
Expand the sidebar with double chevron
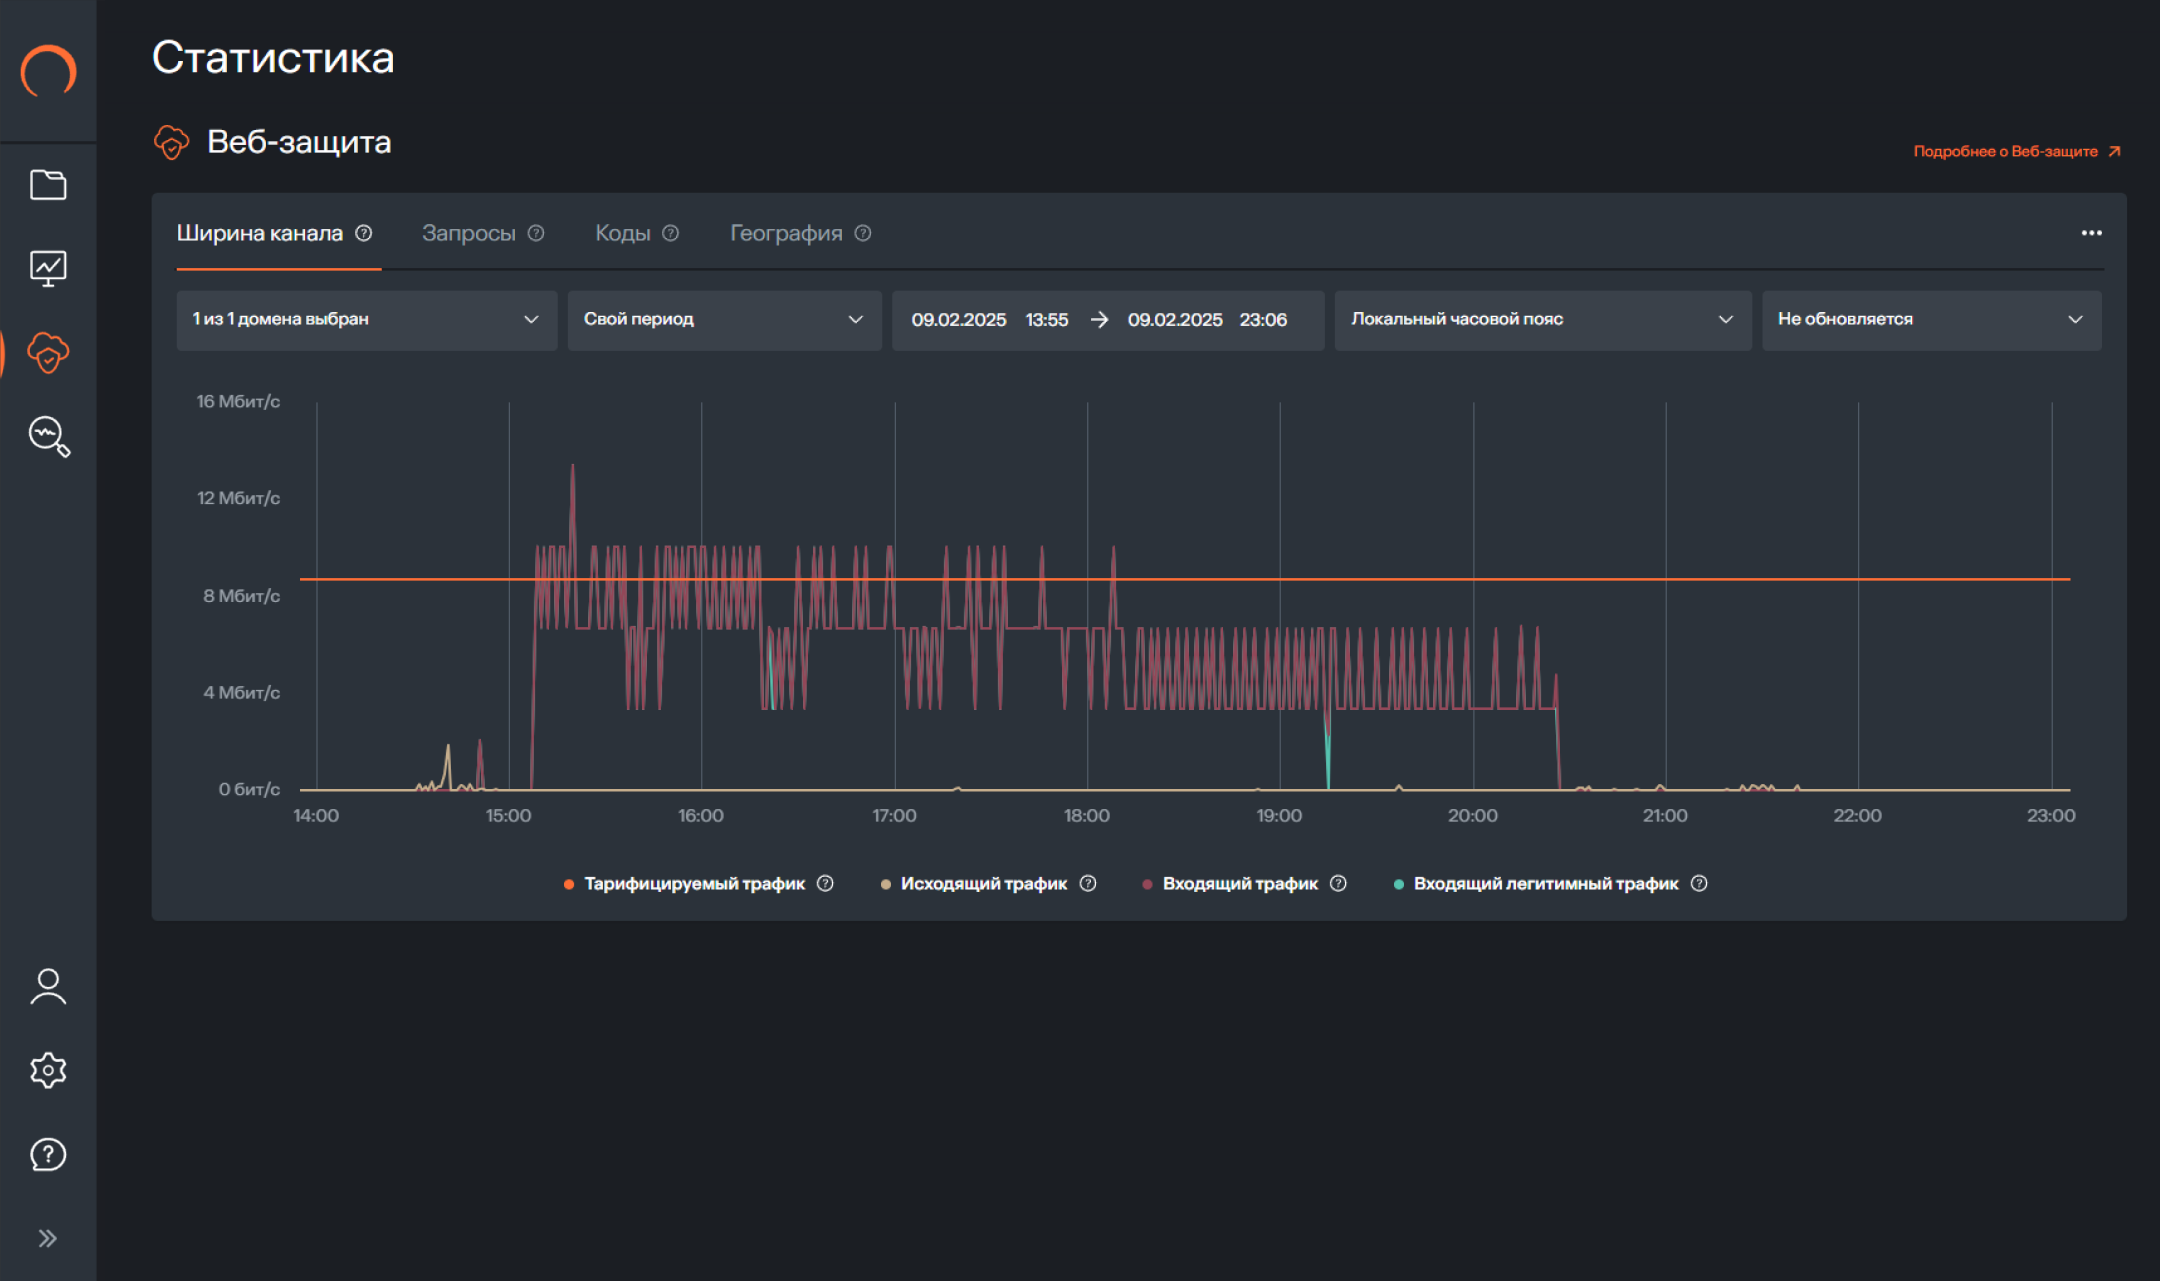(47, 1238)
